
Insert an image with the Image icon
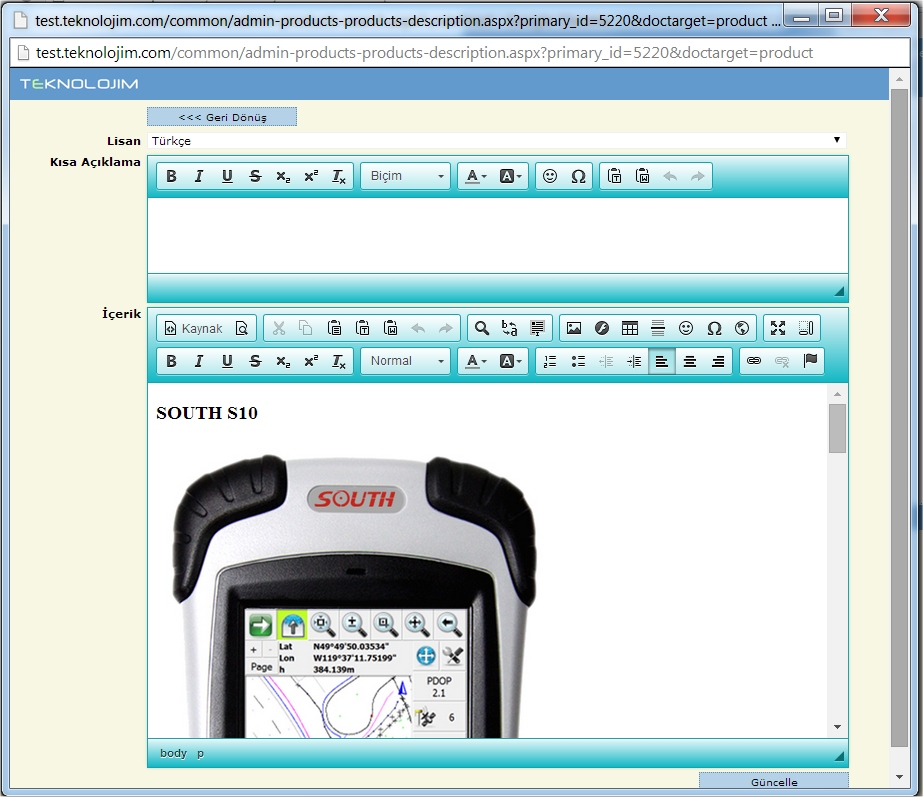tap(574, 328)
